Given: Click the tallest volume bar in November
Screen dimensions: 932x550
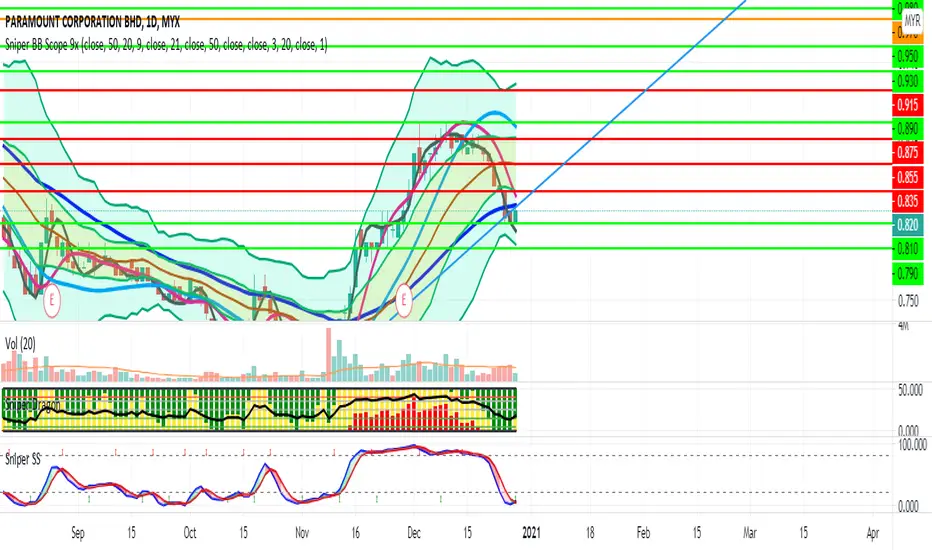Looking at the screenshot, I should (328, 354).
